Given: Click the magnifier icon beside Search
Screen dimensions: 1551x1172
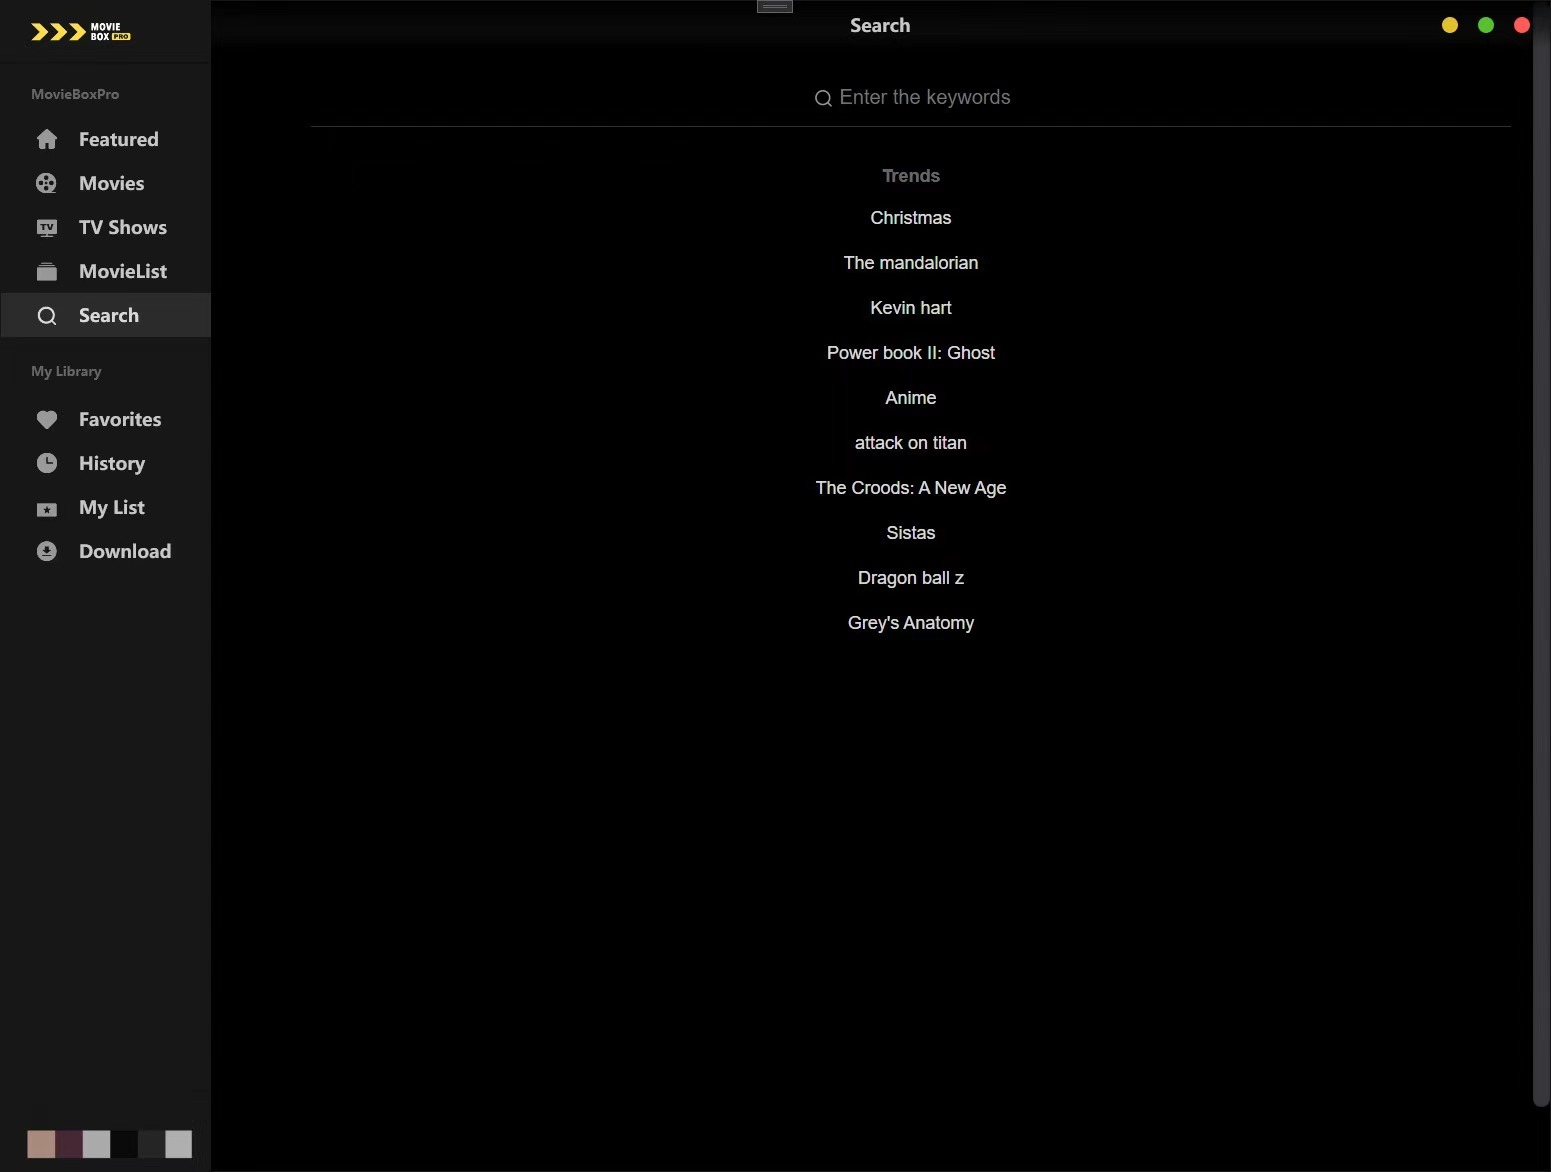Looking at the screenshot, I should click(47, 315).
